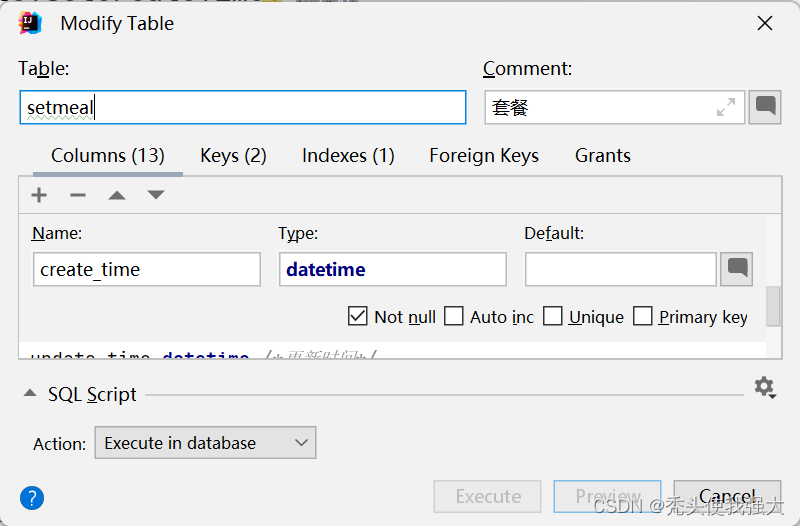
Task: Close the Modify Table dialog
Action: (x=764, y=23)
